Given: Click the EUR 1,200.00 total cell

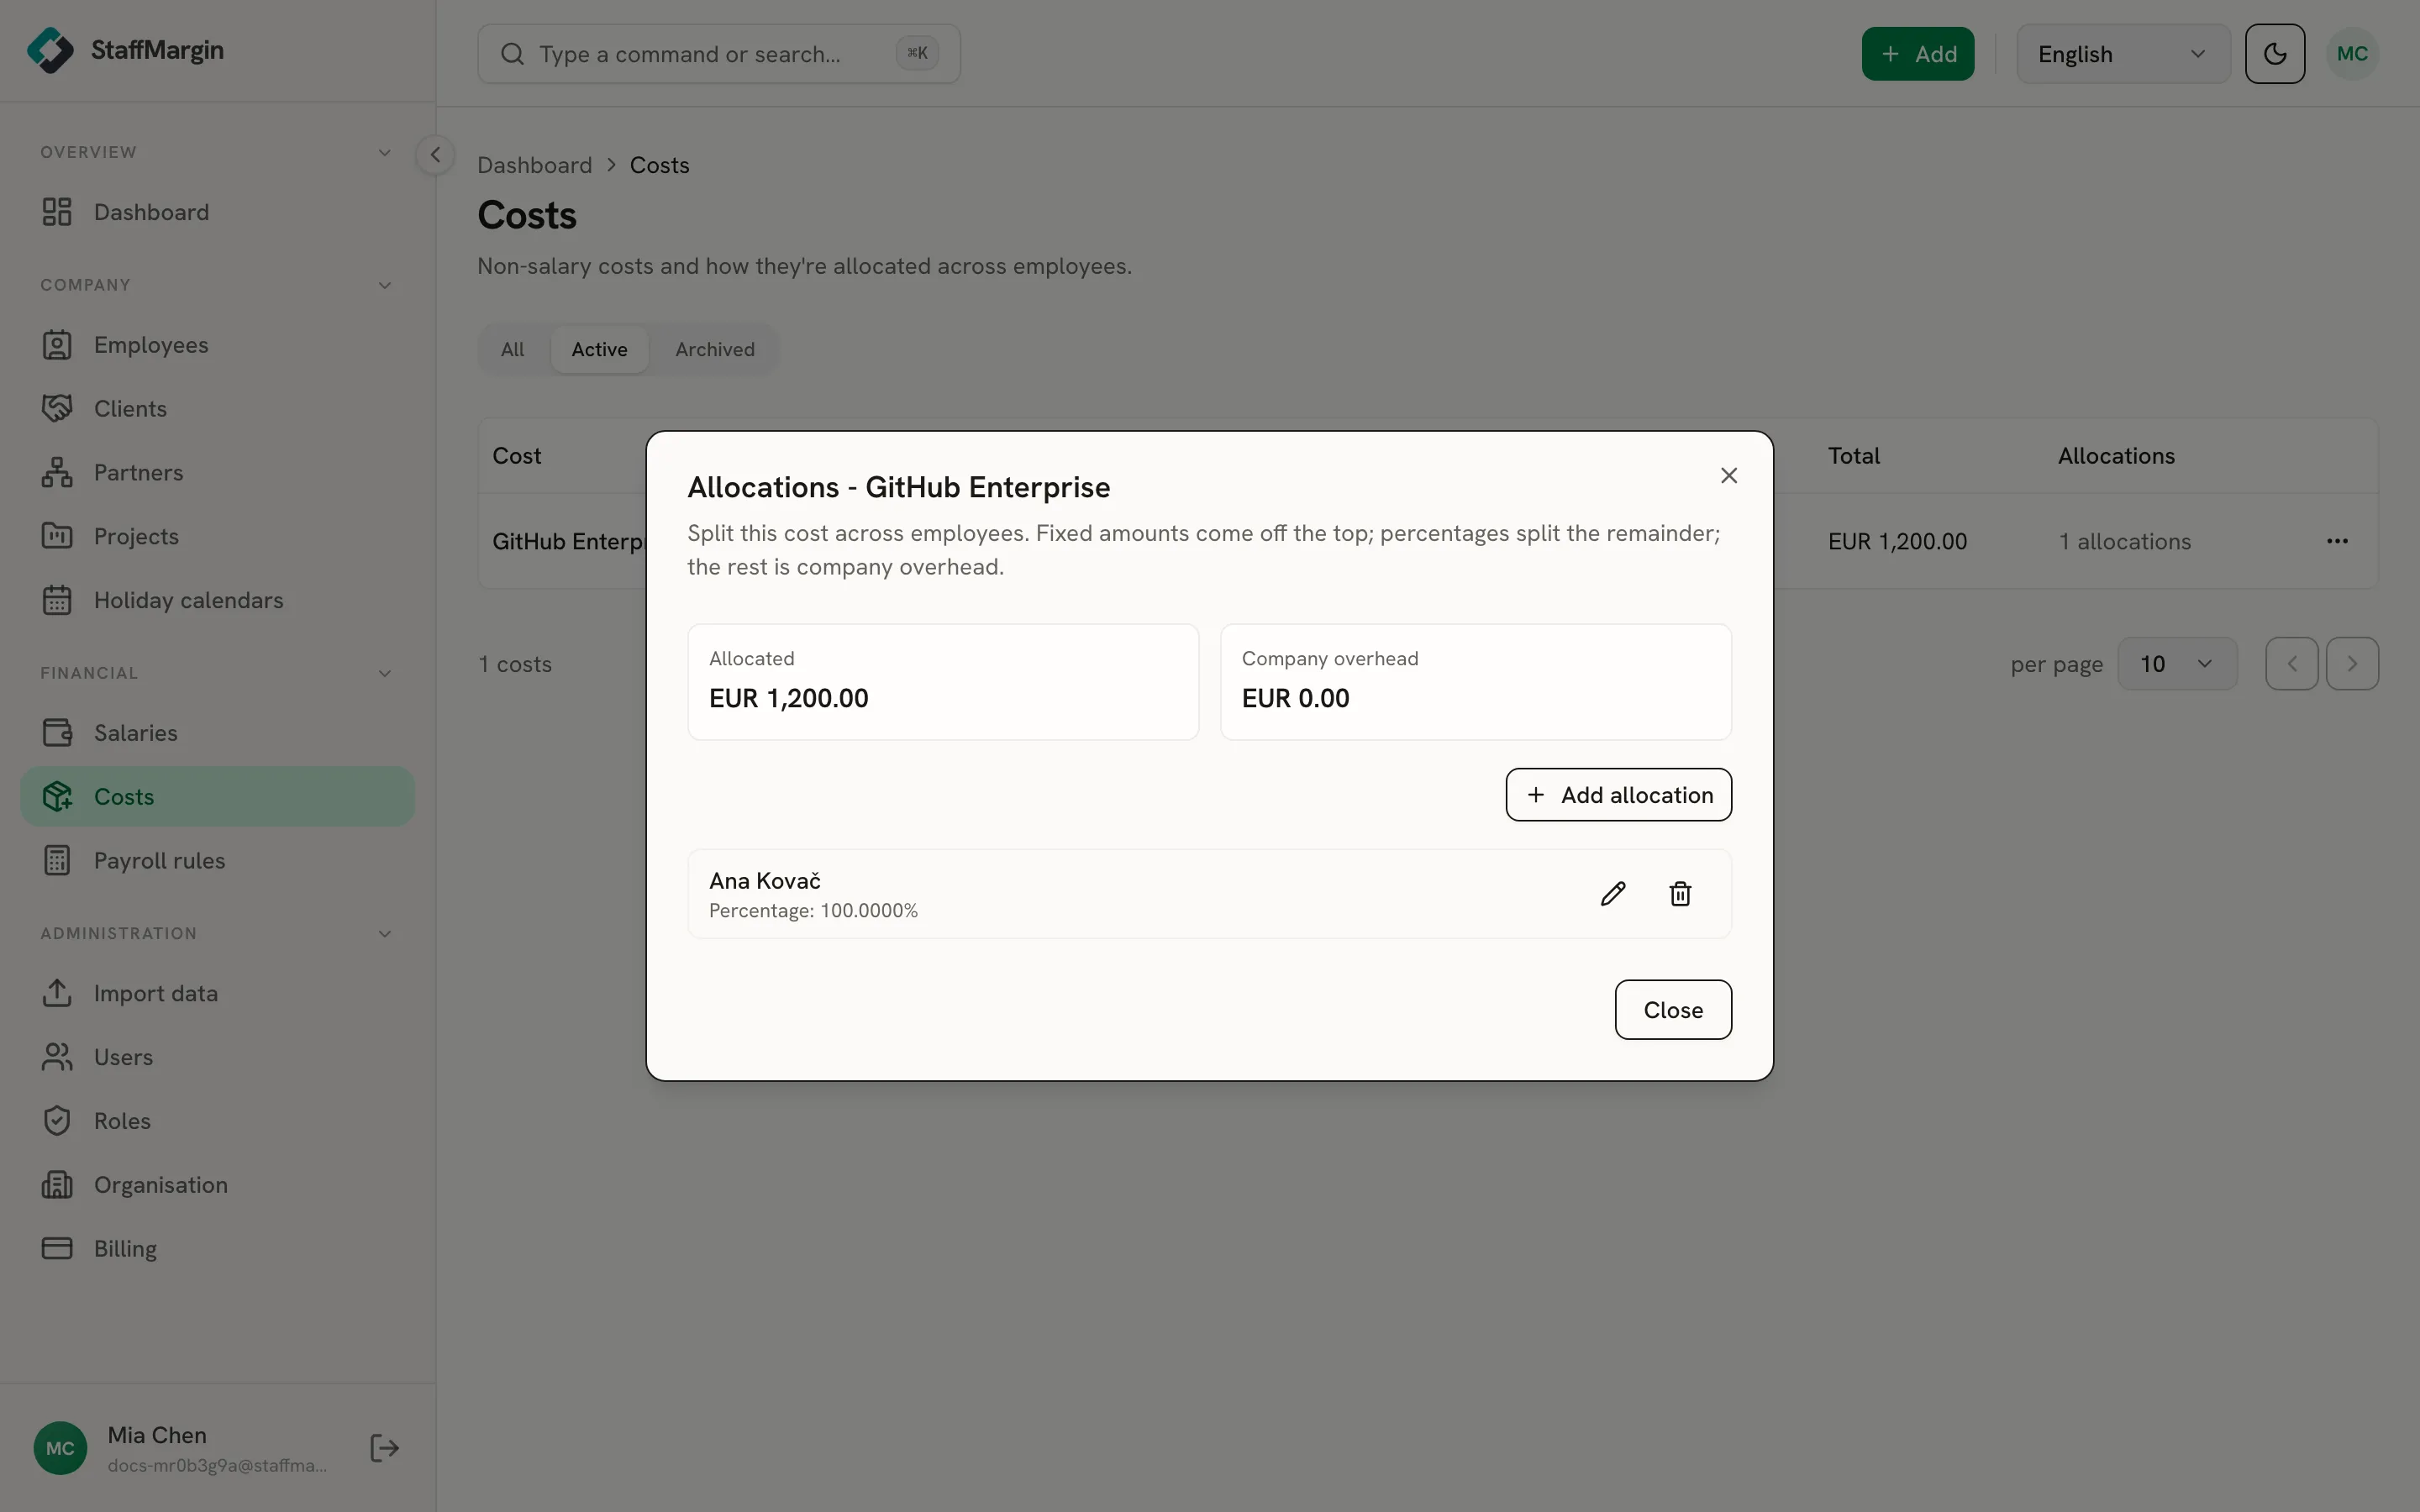Looking at the screenshot, I should (x=1897, y=541).
